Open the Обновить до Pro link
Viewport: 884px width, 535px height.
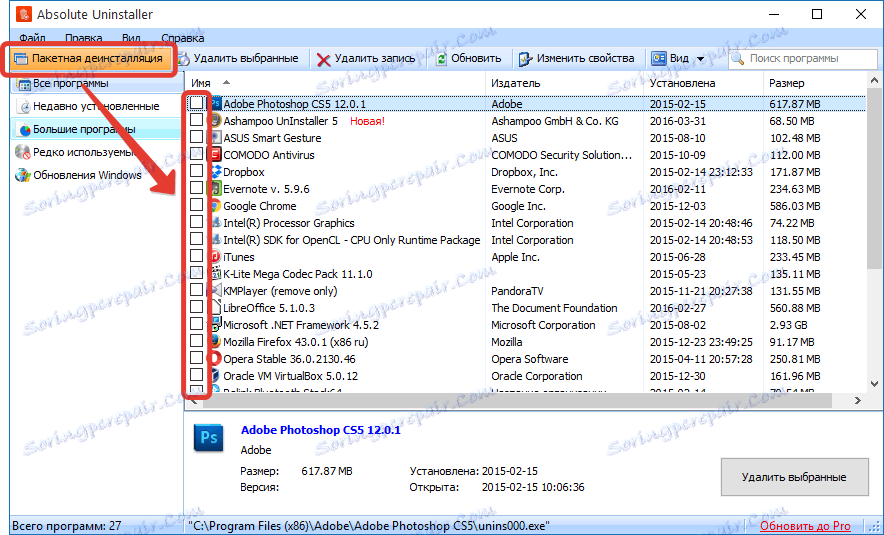pyautogui.click(x=805, y=526)
